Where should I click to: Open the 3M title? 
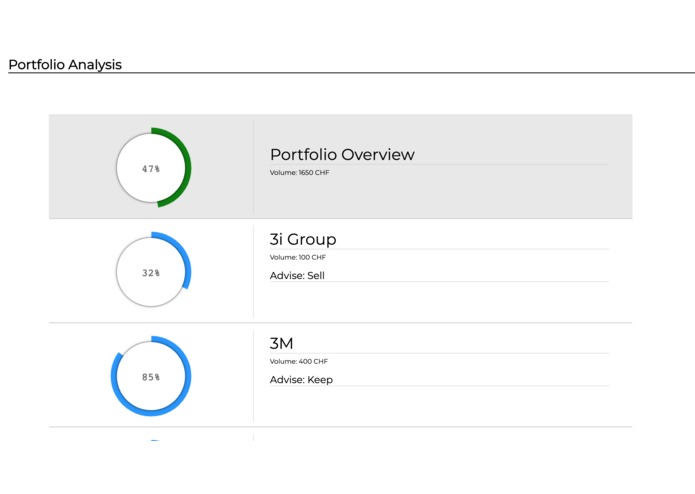pos(281,343)
